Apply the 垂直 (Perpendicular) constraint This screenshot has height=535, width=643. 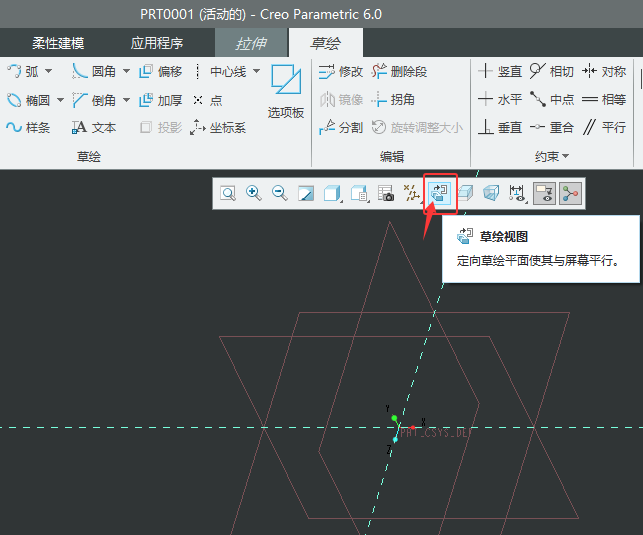(x=500, y=127)
